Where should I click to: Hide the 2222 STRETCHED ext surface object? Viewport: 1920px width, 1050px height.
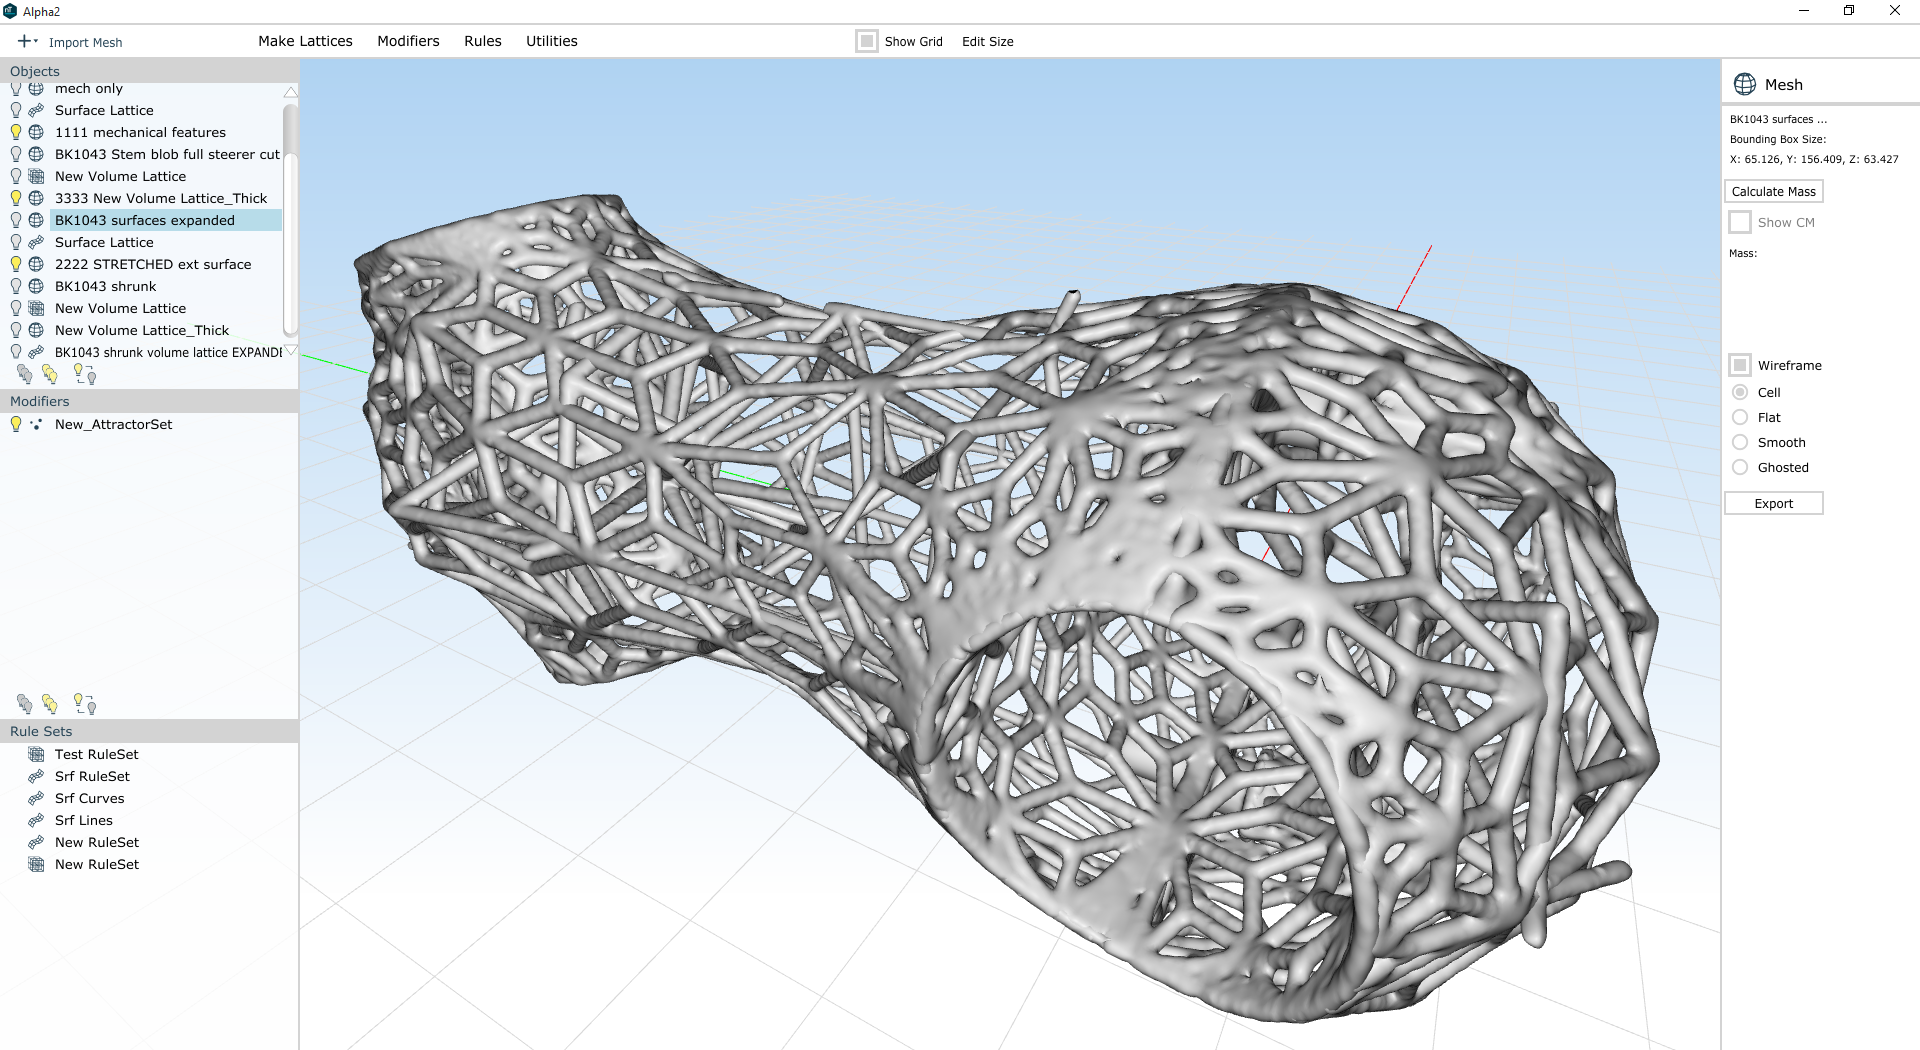pyautogui.click(x=16, y=264)
